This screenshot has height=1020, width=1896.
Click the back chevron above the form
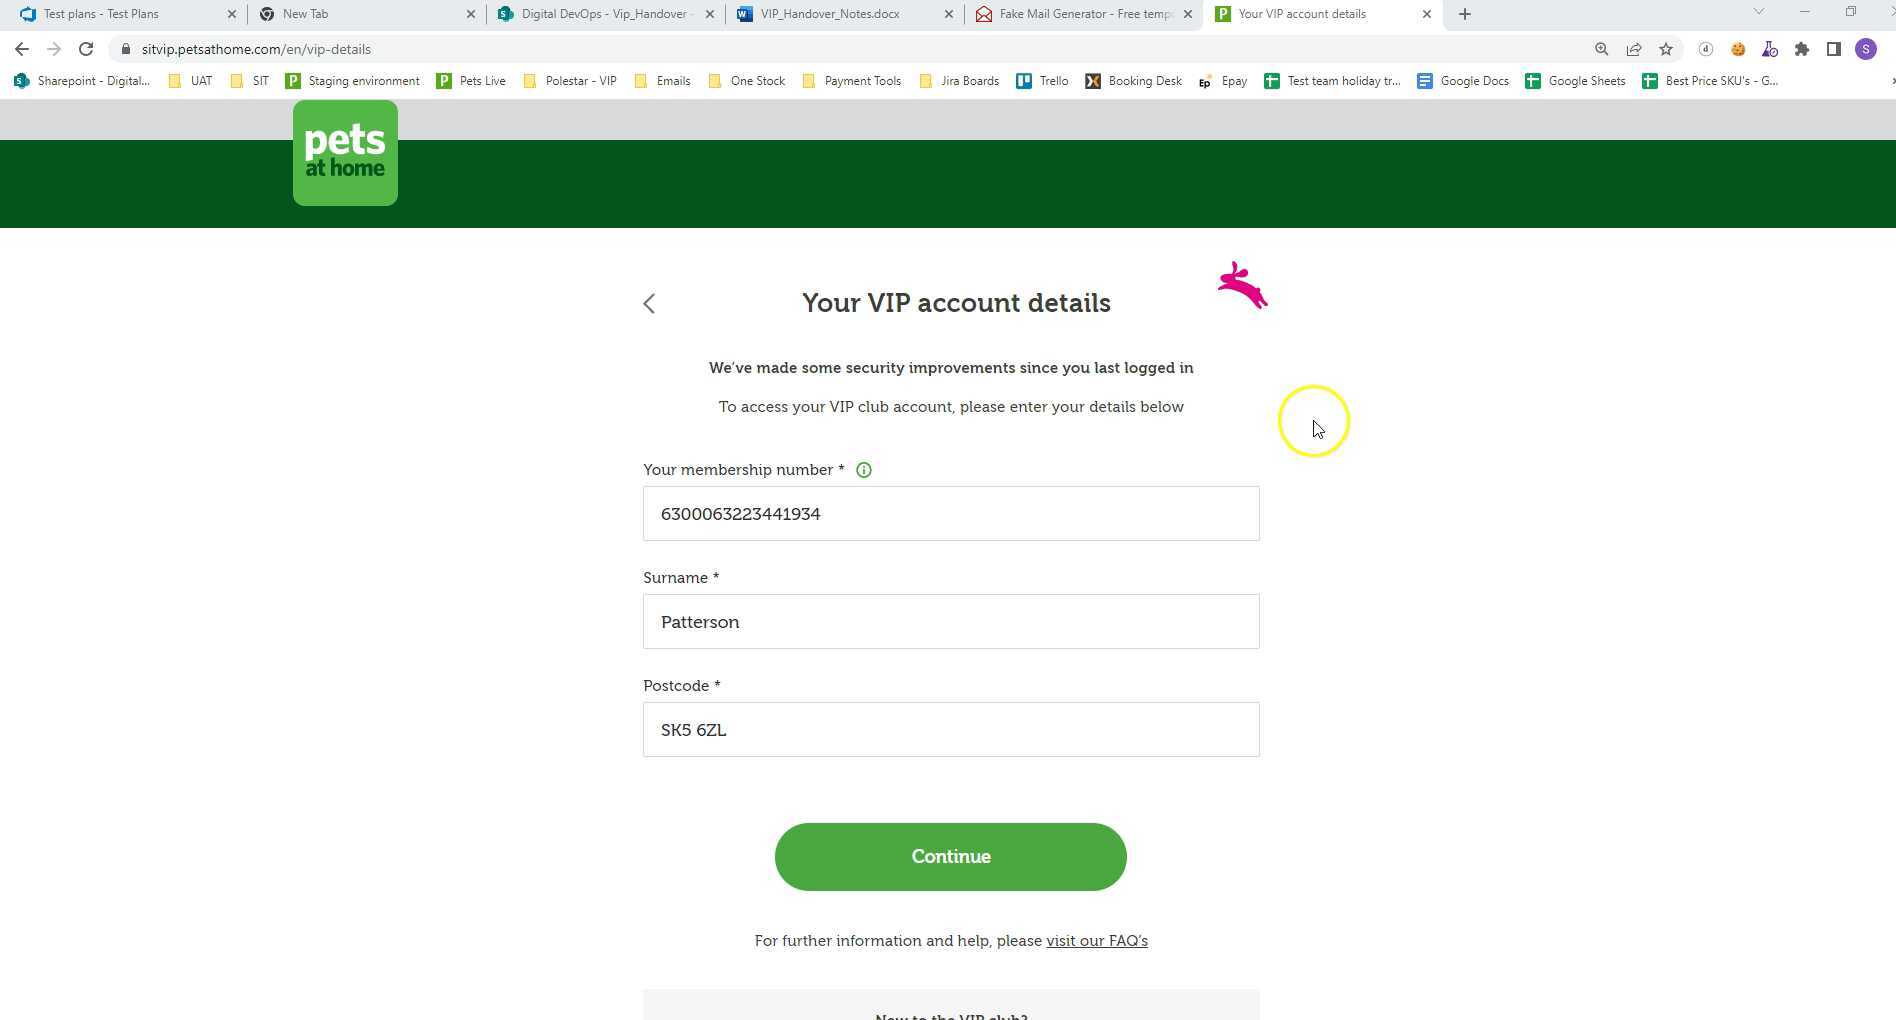pos(649,303)
